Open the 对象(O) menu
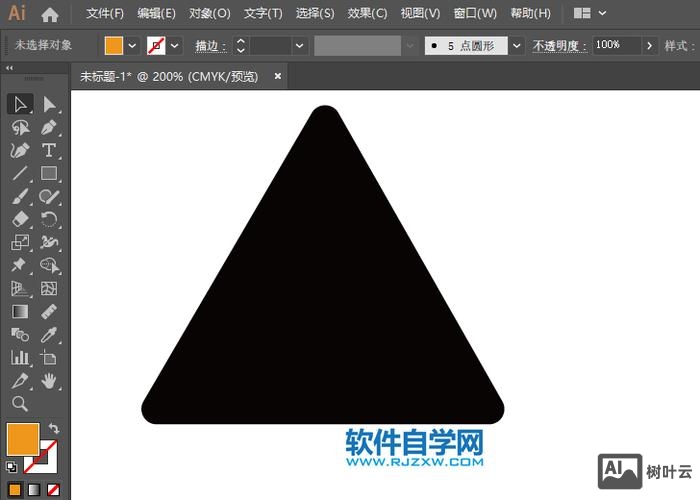The height and width of the screenshot is (500, 700). click(x=209, y=13)
